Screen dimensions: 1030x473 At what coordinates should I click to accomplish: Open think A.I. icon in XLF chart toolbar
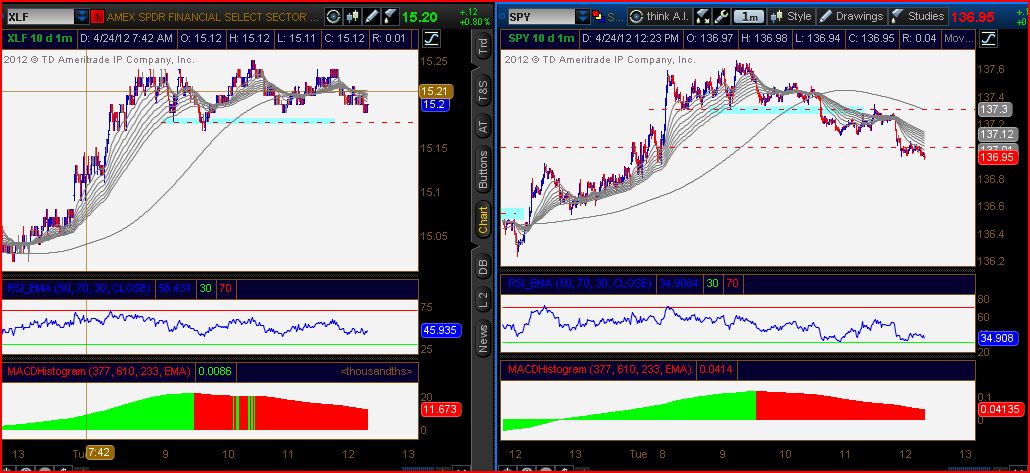(334, 16)
